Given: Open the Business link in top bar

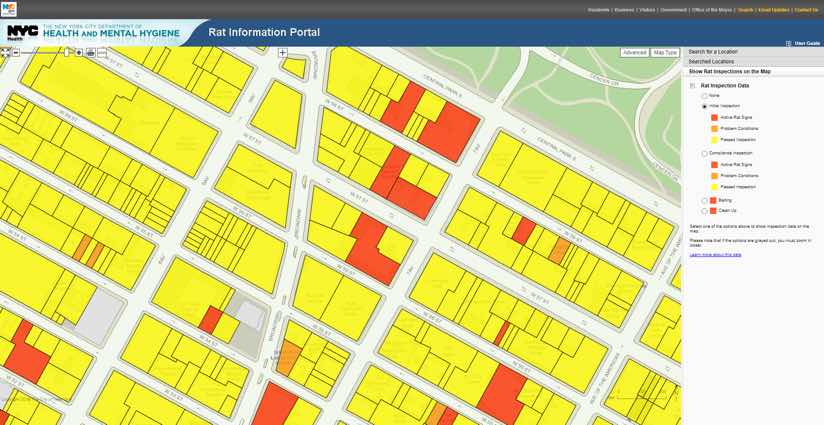Looking at the screenshot, I should point(624,10).
